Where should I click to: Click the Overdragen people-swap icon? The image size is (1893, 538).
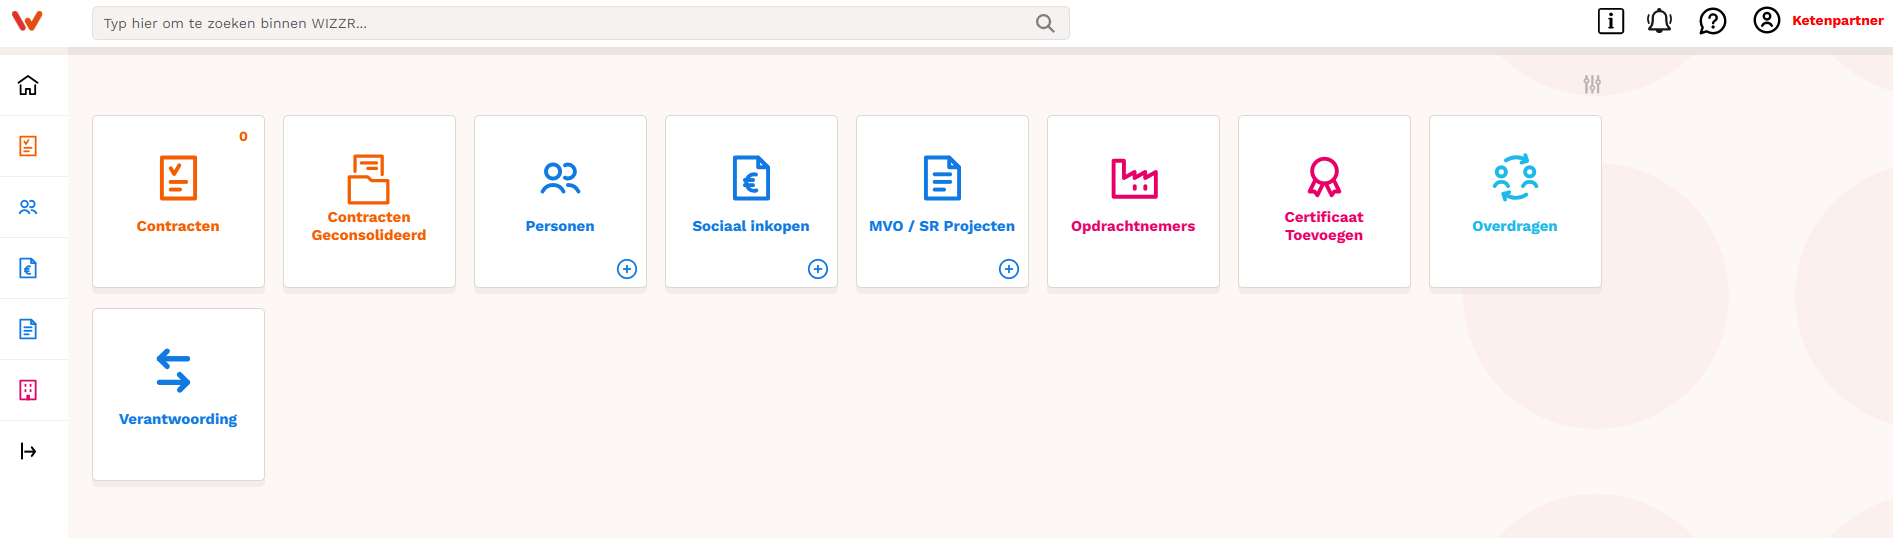click(1515, 177)
